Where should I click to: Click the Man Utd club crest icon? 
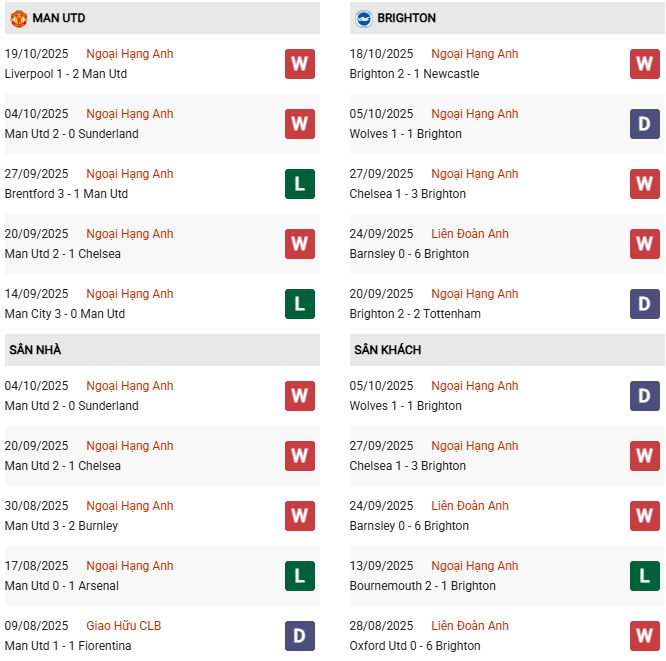[x=18, y=18]
